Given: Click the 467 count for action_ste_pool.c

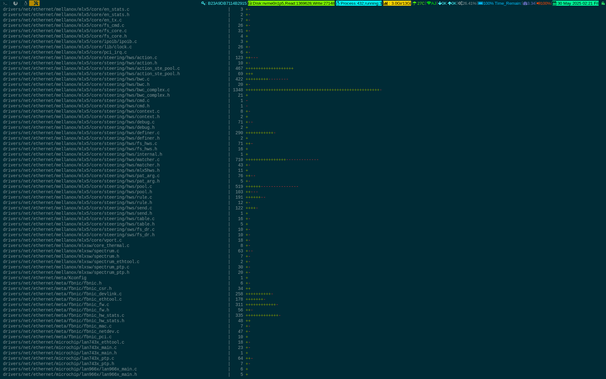Looking at the screenshot, I should point(239,68).
